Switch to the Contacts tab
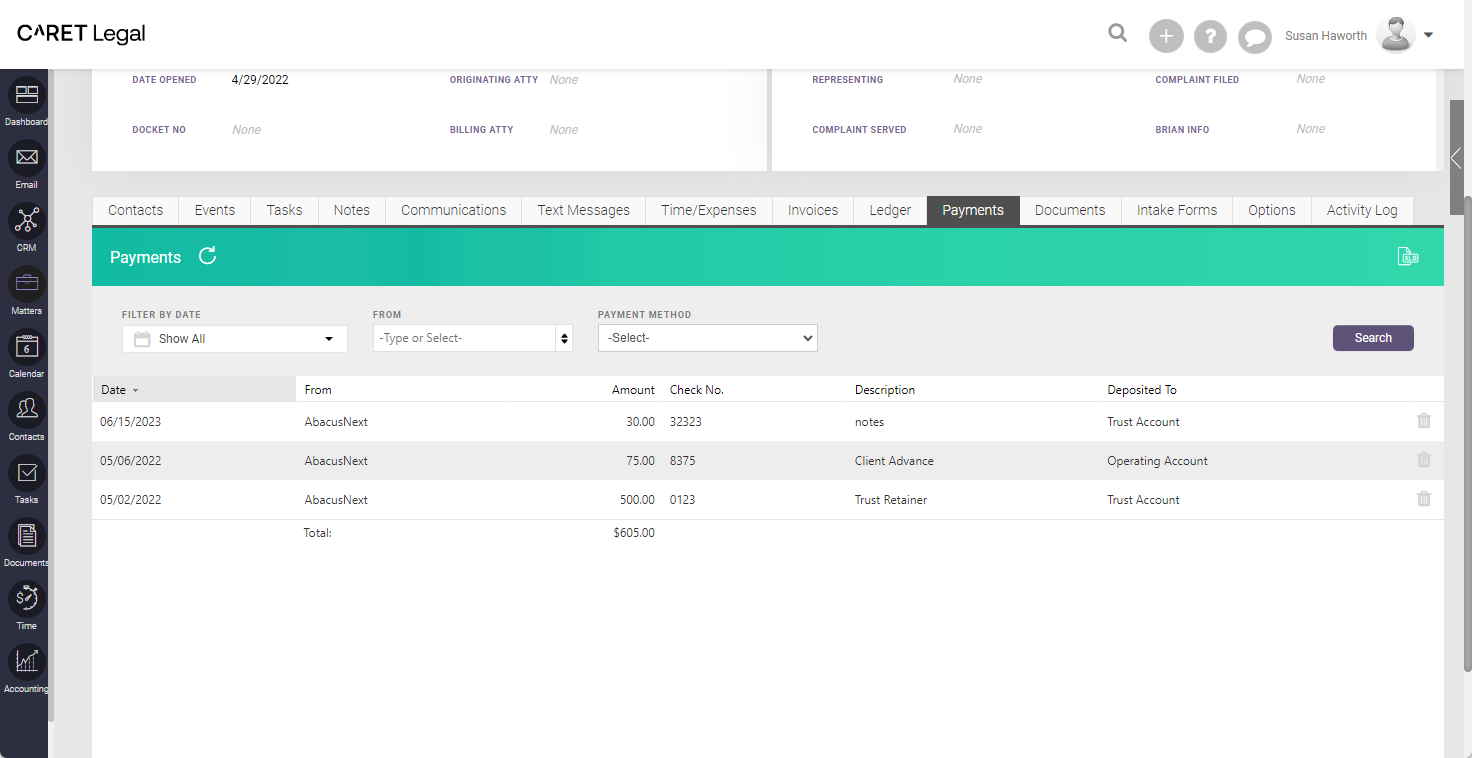This screenshot has height=758, width=1472. (x=136, y=210)
